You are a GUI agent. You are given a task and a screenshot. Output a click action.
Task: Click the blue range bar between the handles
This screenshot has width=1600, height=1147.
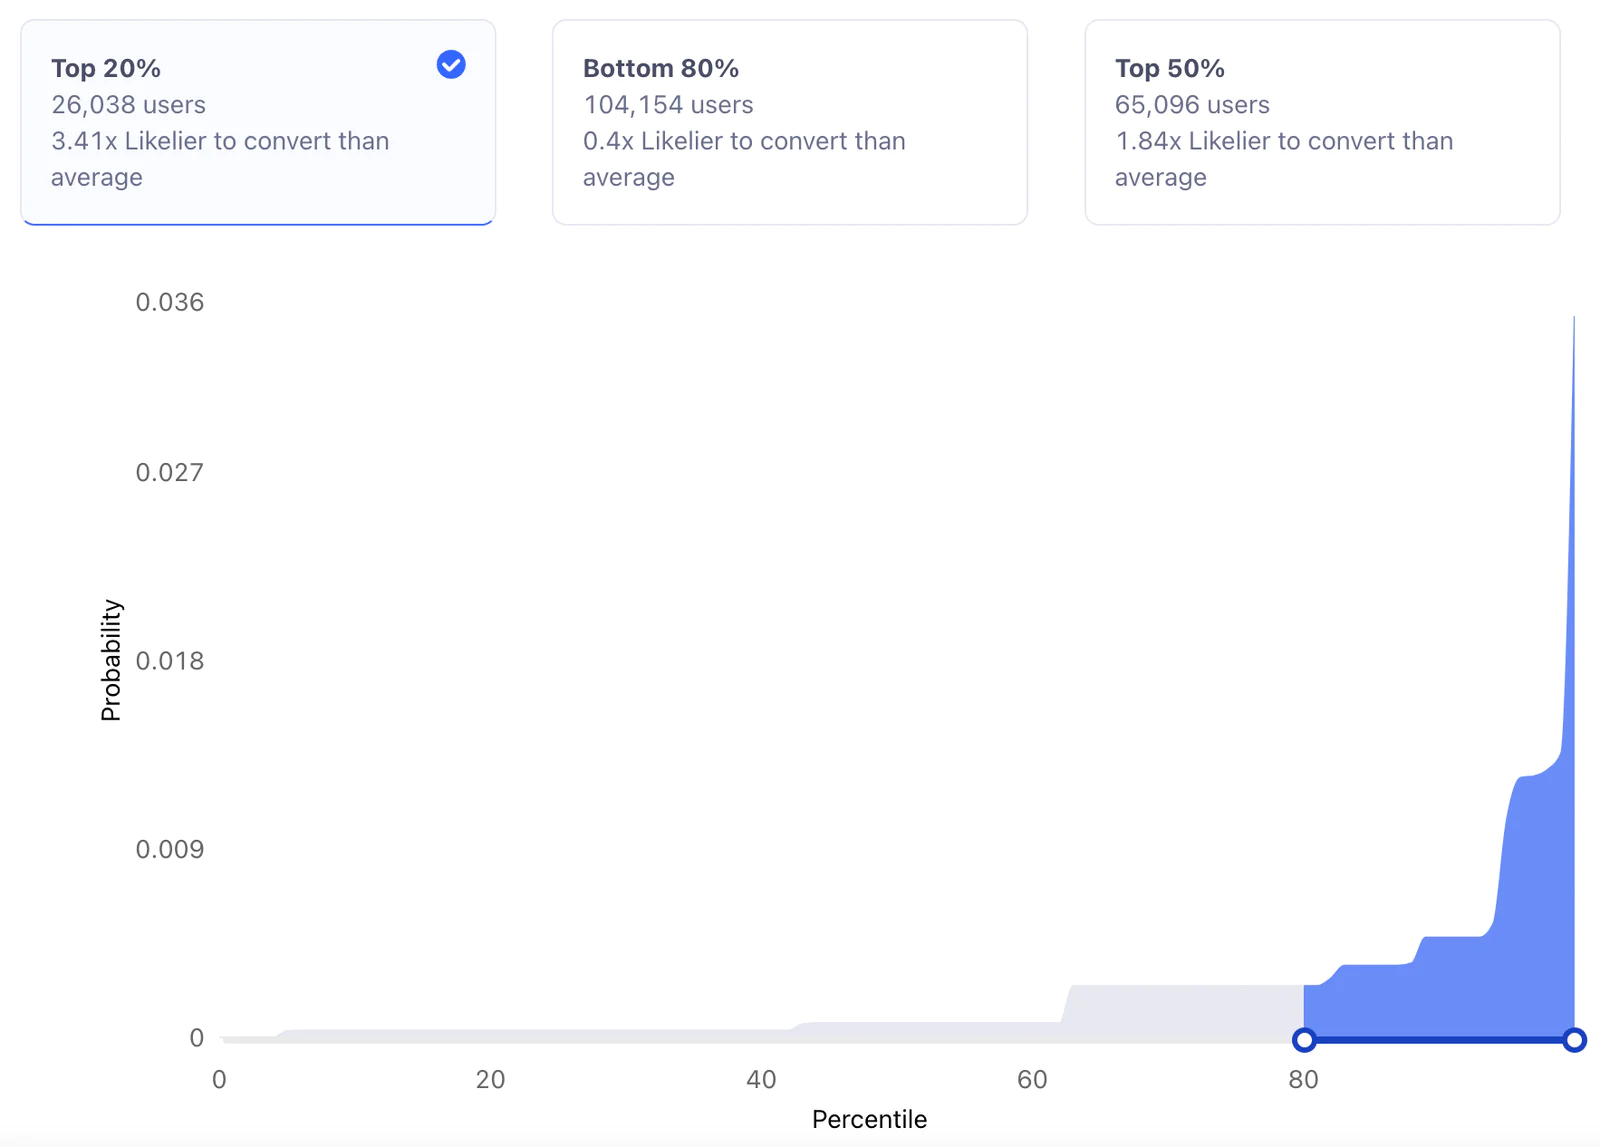pyautogui.click(x=1438, y=1040)
